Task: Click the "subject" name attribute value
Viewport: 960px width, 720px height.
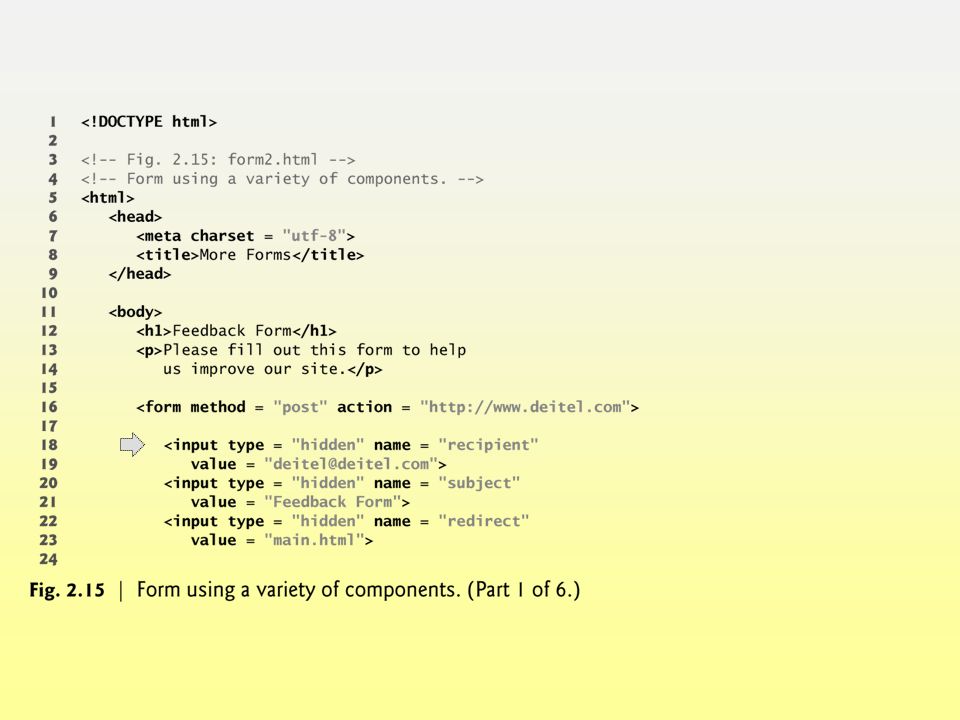Action: (x=479, y=483)
